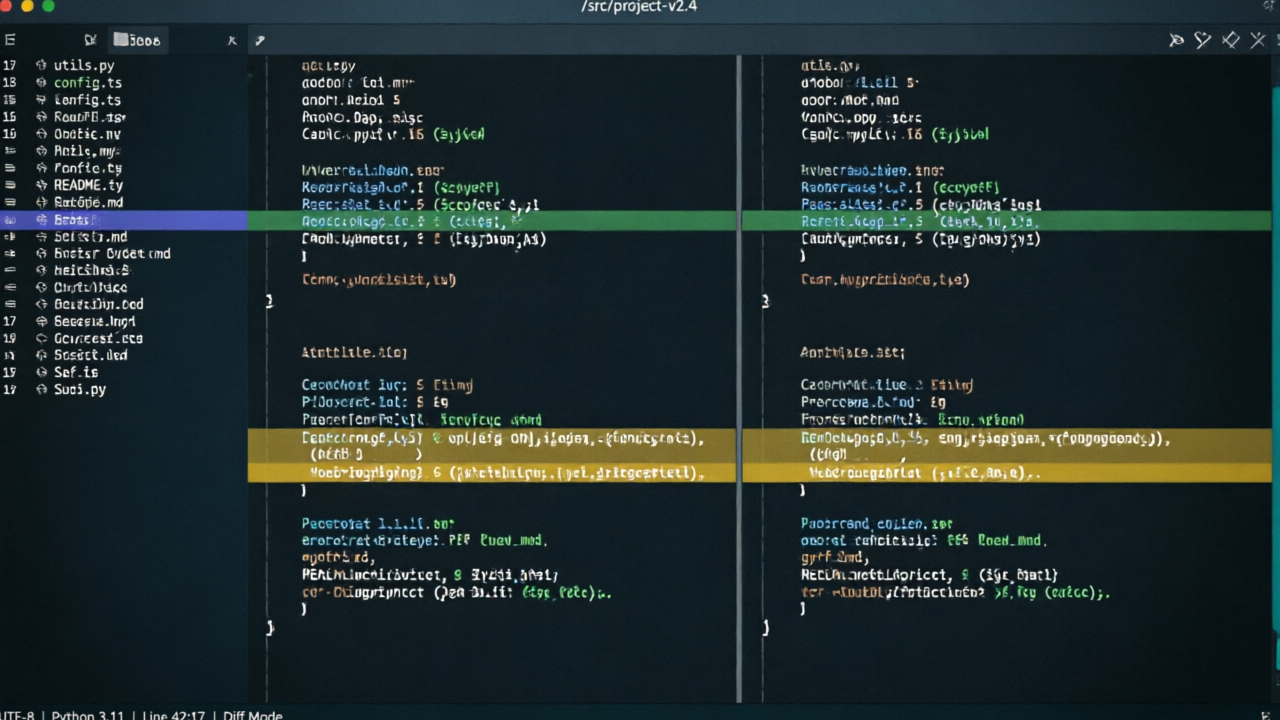This screenshot has height=720, width=1280.
Task: Open the green config.ts file entry
Action: 87,83
